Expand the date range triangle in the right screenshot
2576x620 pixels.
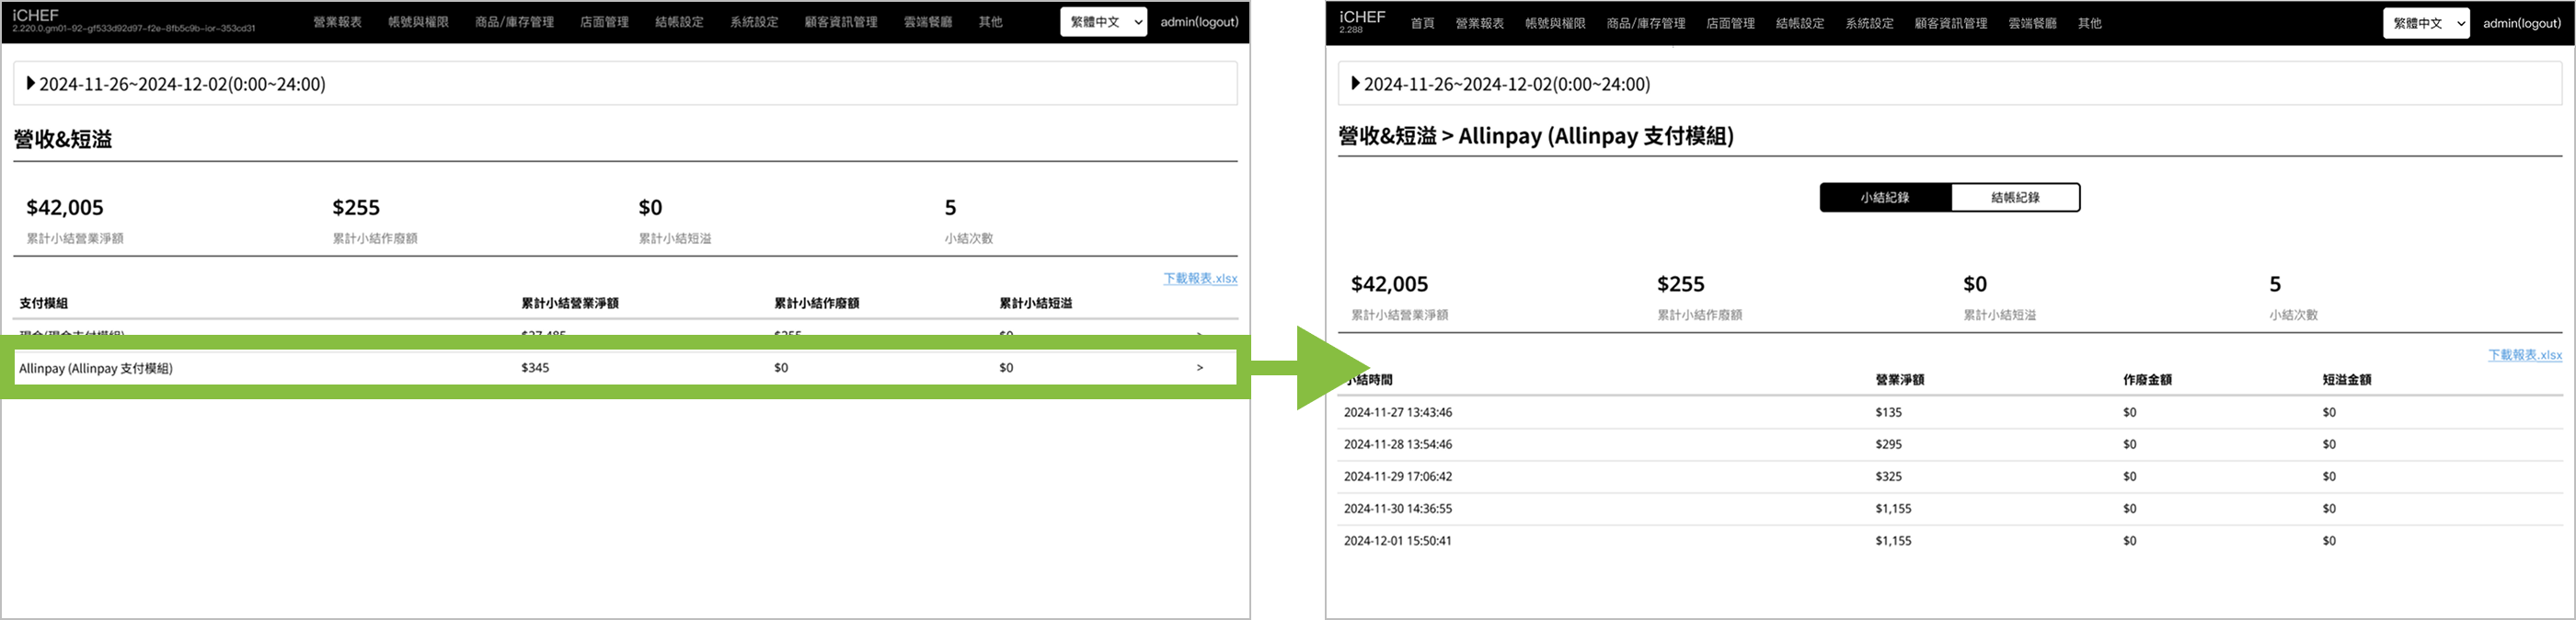(1355, 84)
